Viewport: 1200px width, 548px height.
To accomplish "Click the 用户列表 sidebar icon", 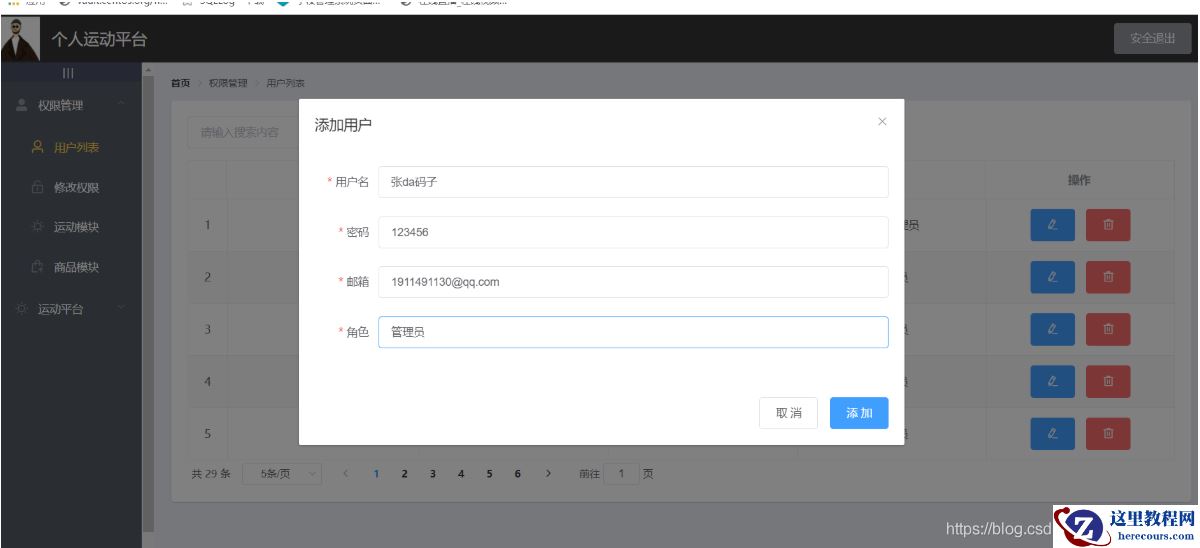I will (38, 147).
